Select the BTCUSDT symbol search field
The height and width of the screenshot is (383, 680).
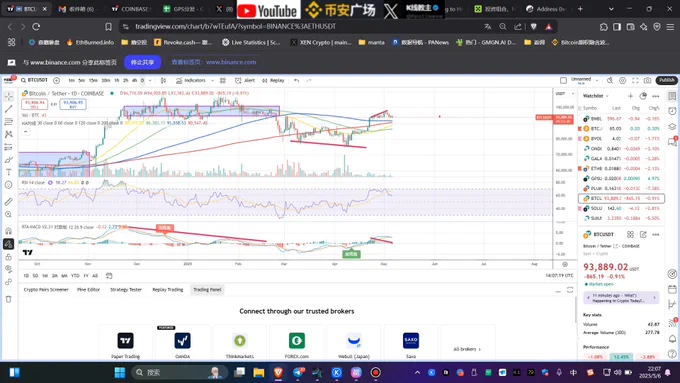tap(34, 80)
